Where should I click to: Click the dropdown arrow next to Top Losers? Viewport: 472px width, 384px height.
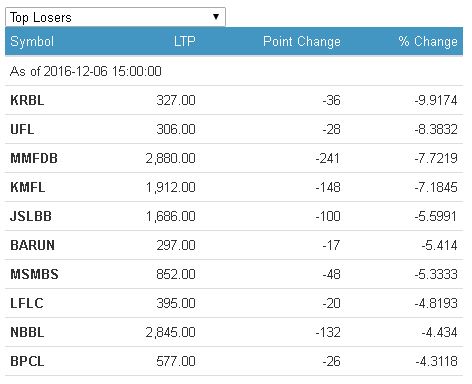click(216, 17)
